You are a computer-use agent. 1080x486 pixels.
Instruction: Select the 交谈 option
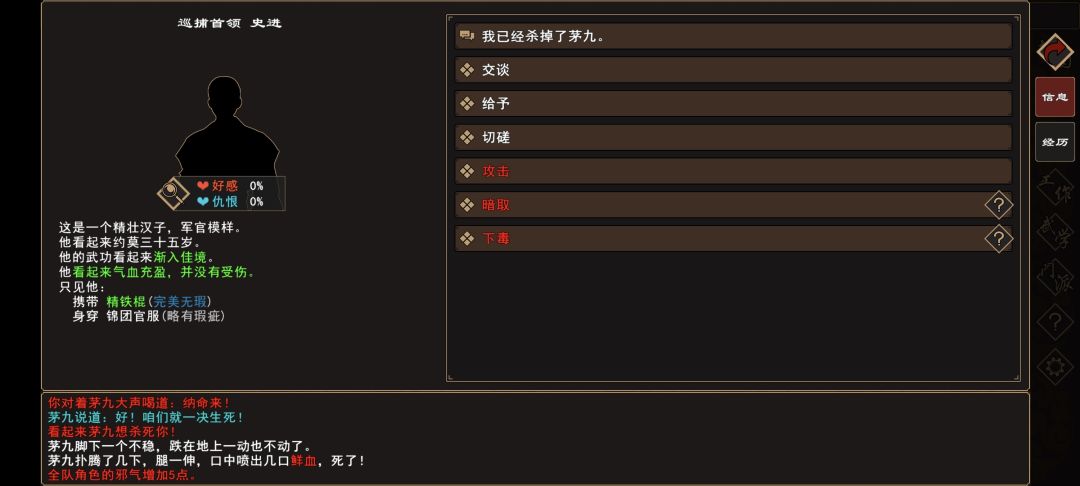[x=733, y=70]
